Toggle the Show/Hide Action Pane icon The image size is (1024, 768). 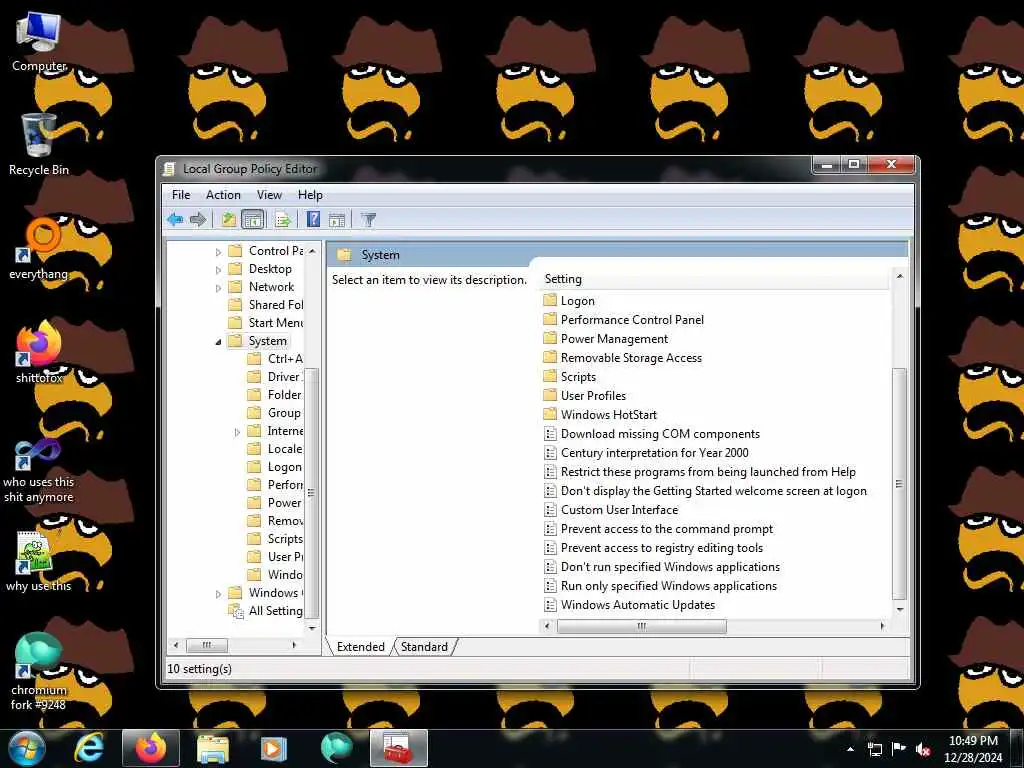[x=337, y=219]
